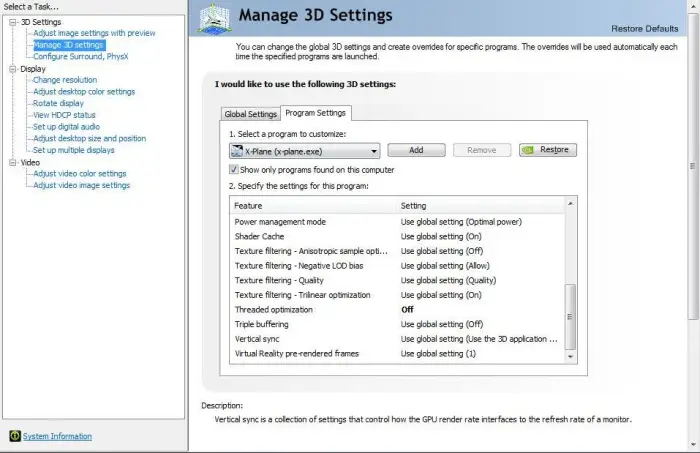Open Set up digital audio
This screenshot has width=700, height=453.
67,127
